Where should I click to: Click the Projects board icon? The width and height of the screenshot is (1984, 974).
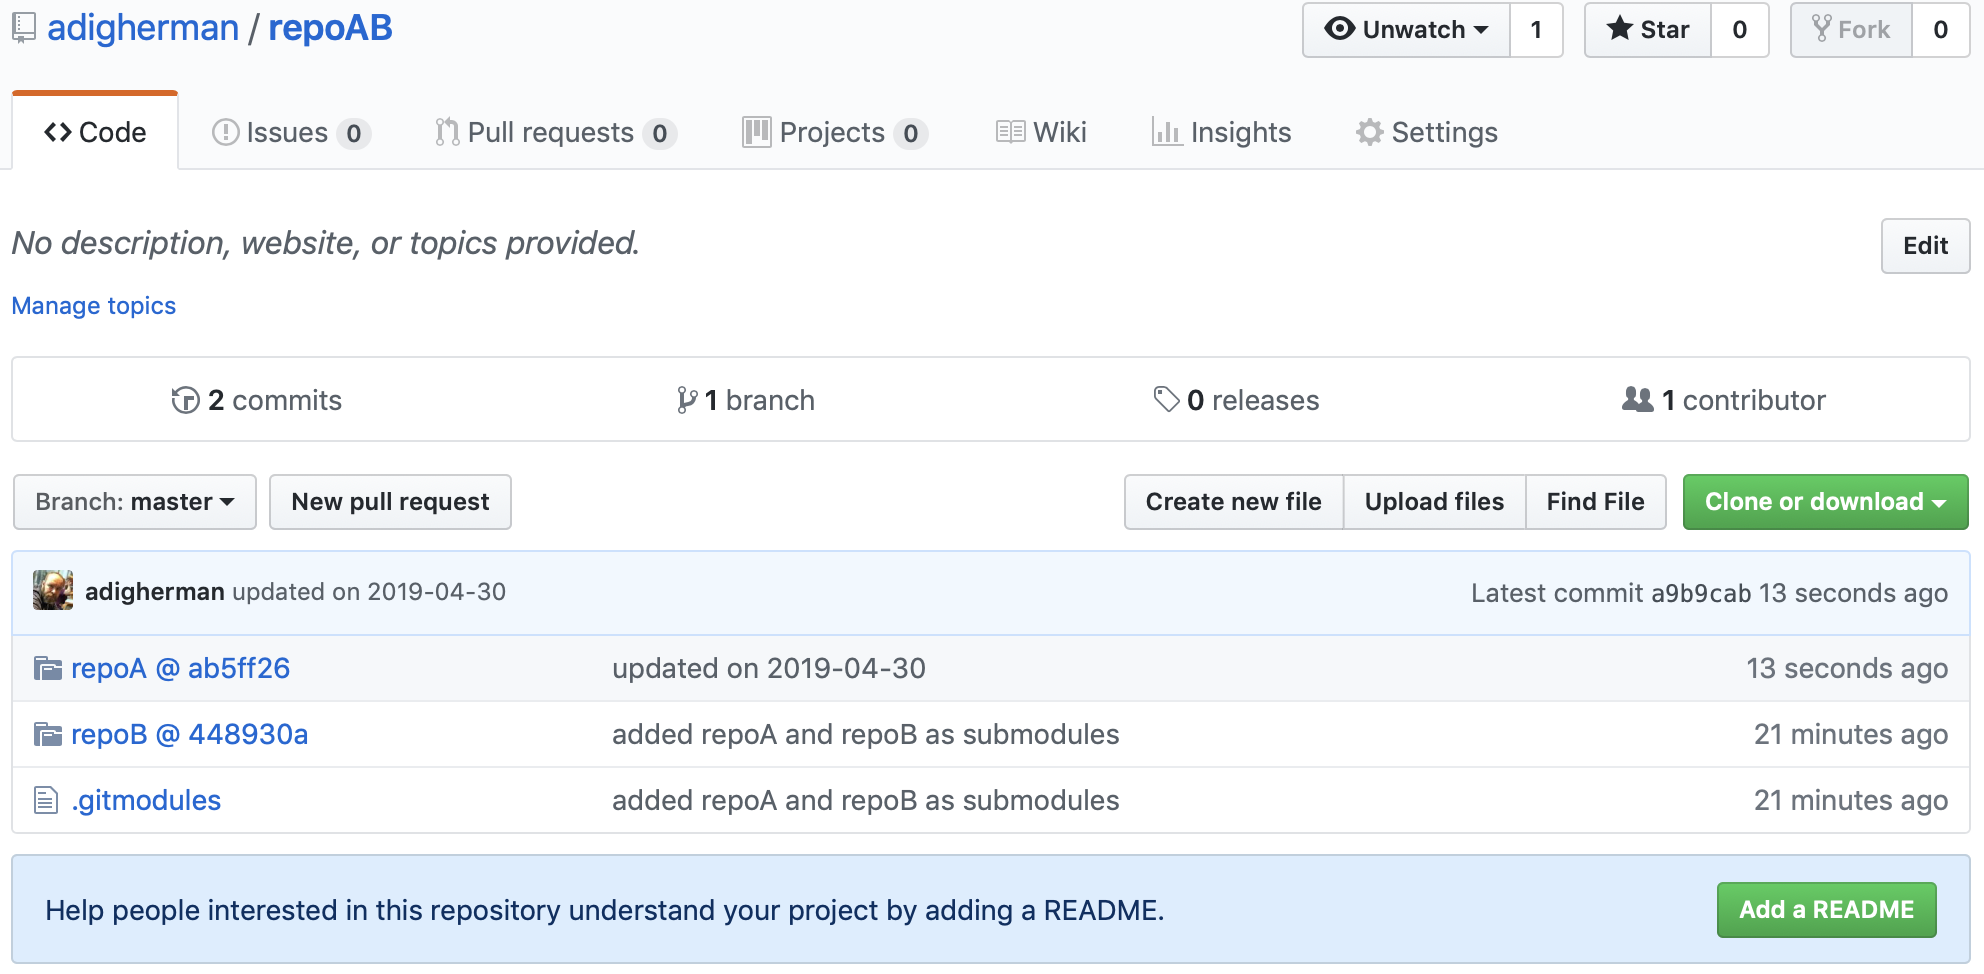pyautogui.click(x=757, y=132)
